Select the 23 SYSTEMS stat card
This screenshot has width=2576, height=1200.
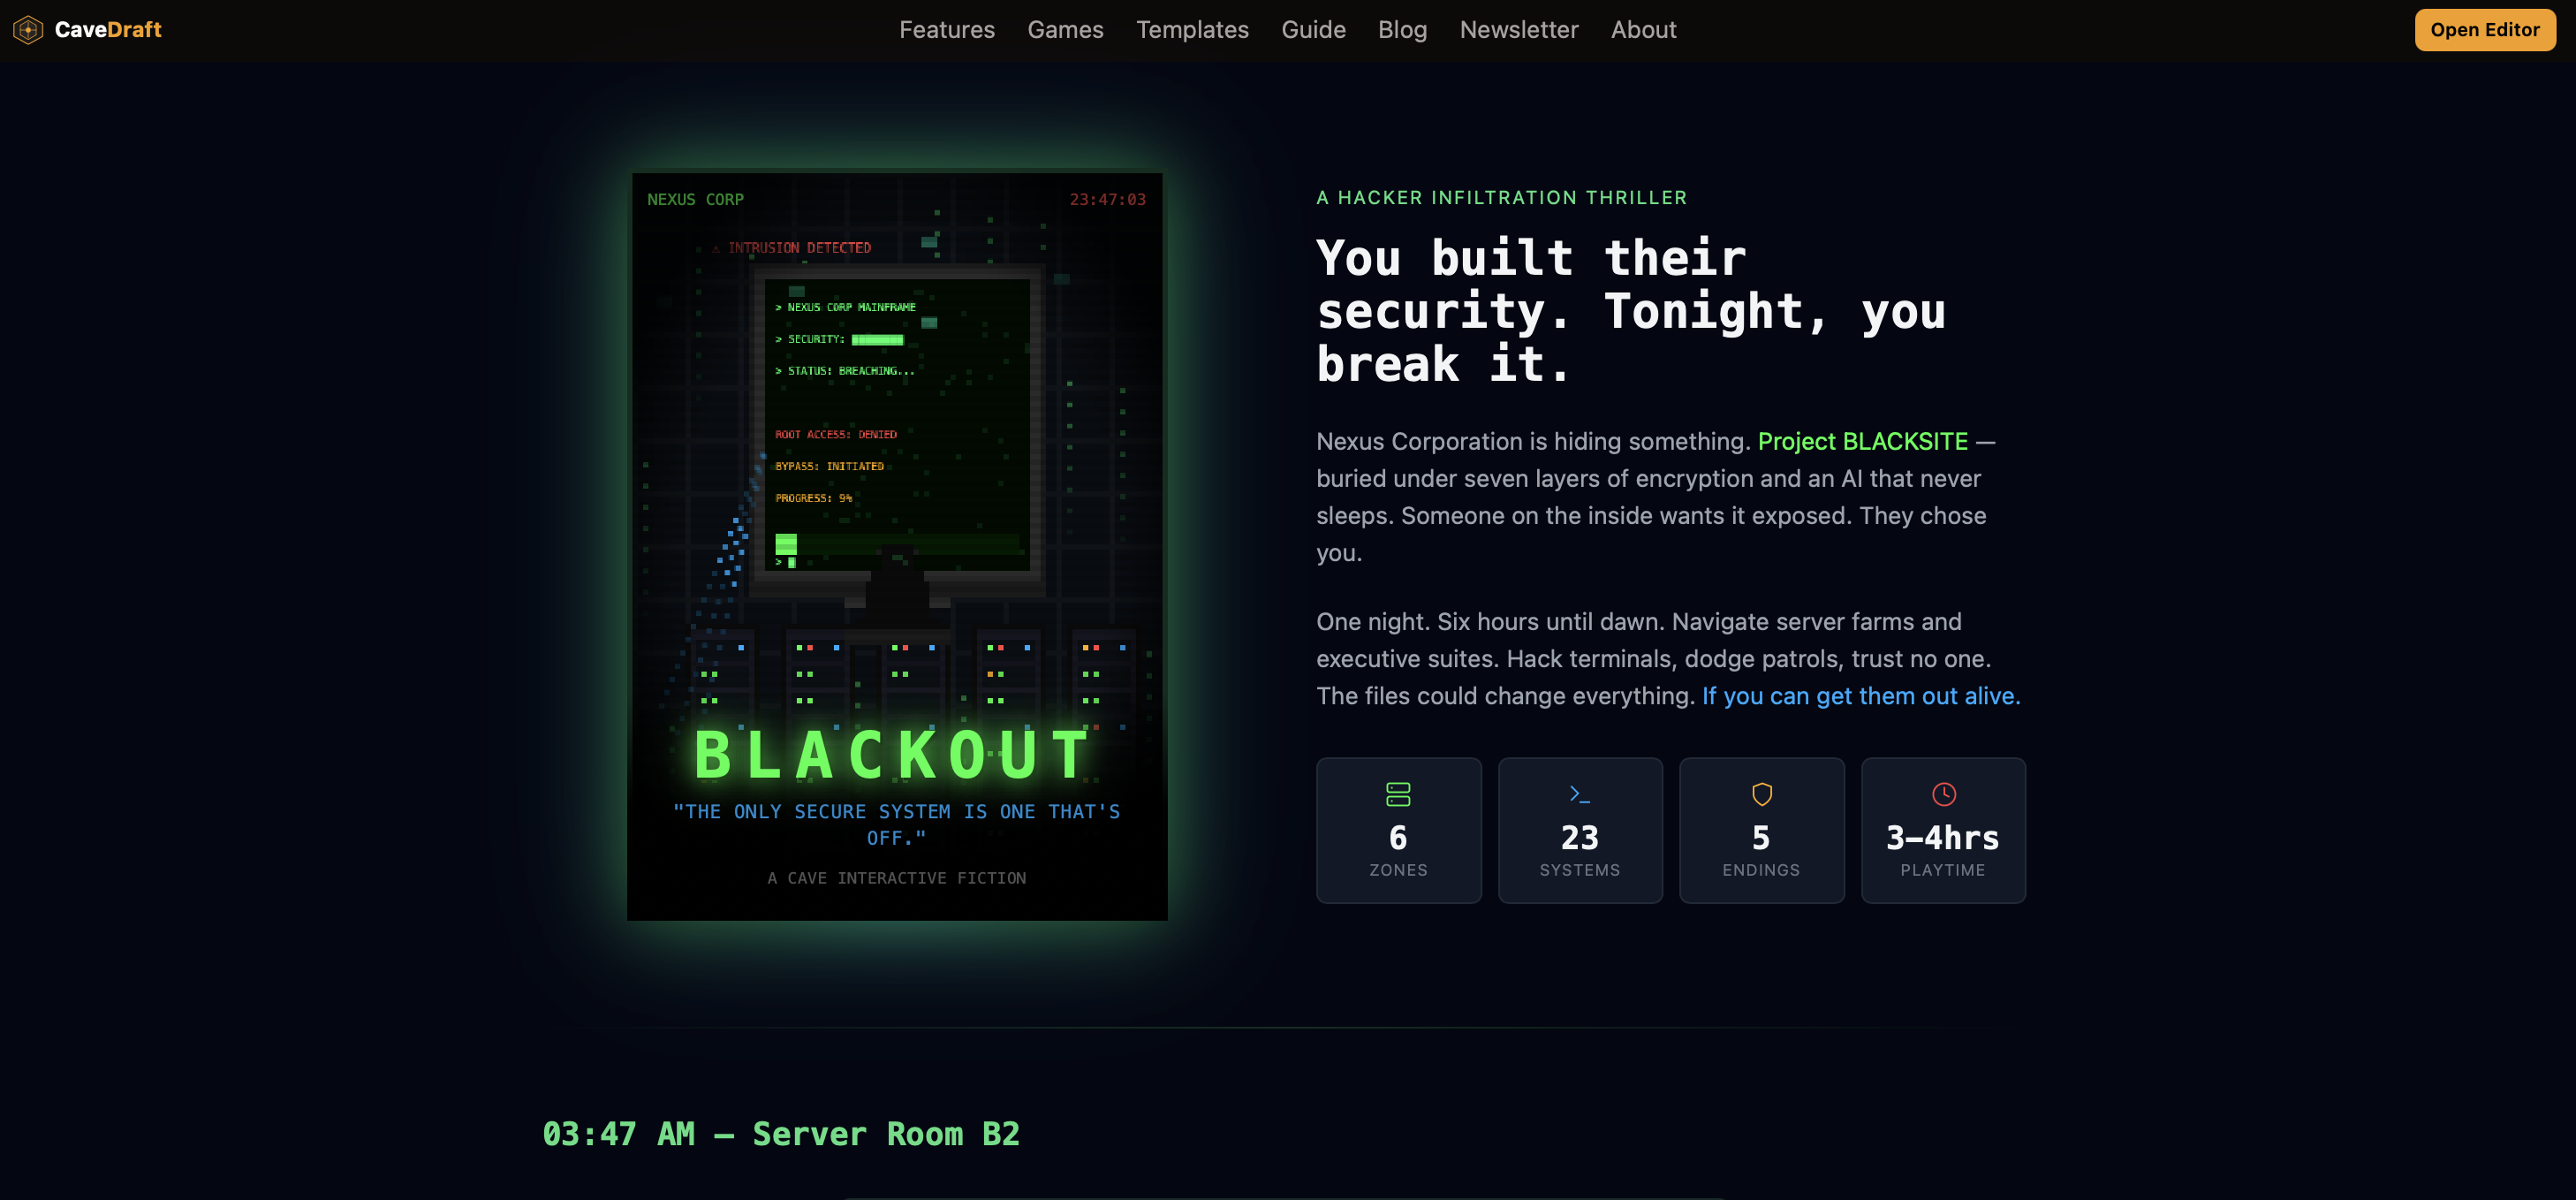click(1579, 830)
